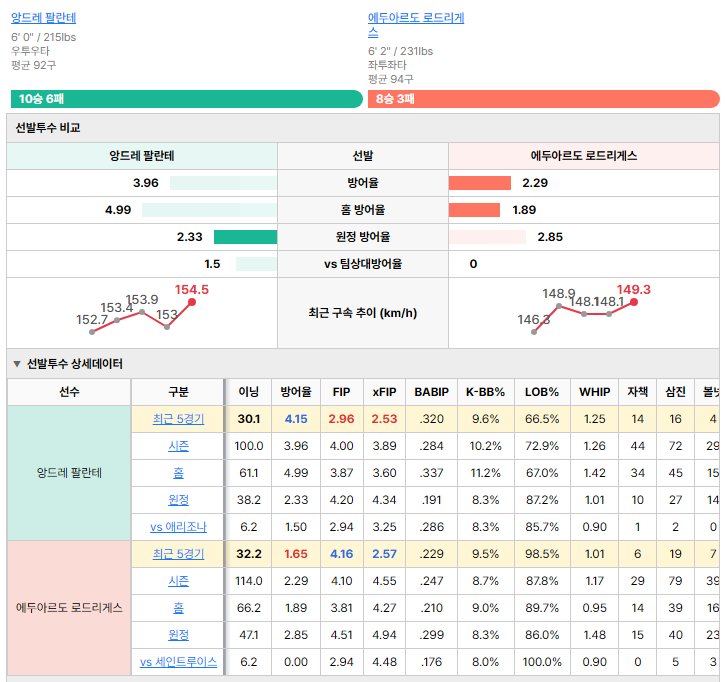Click the red 홈 방어율 1.89 bar
The width and height of the screenshot is (726, 682).
click(474, 210)
